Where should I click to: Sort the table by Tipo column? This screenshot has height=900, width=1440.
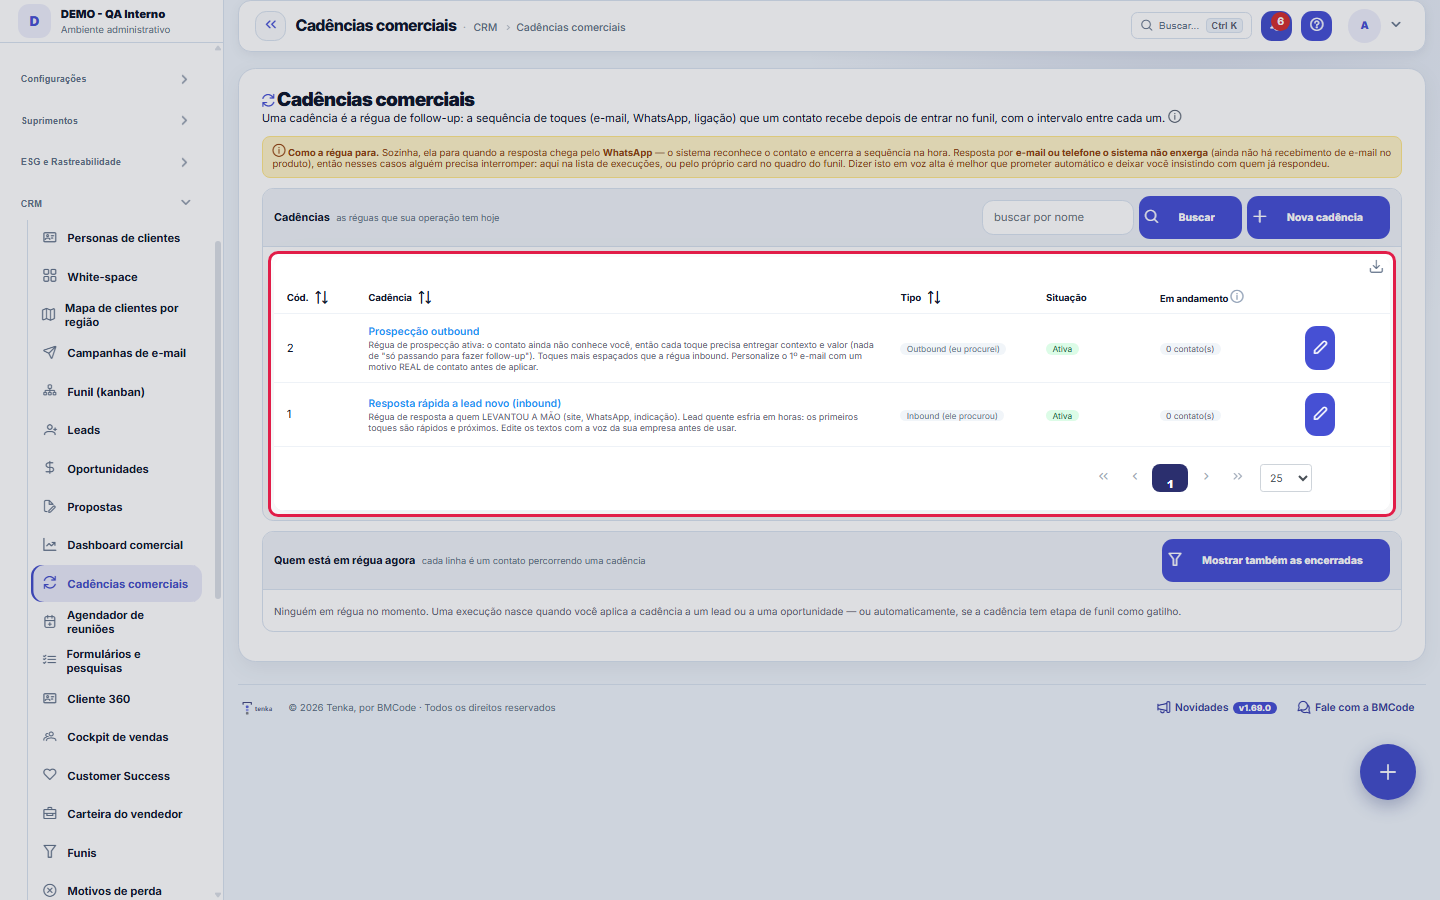click(934, 298)
